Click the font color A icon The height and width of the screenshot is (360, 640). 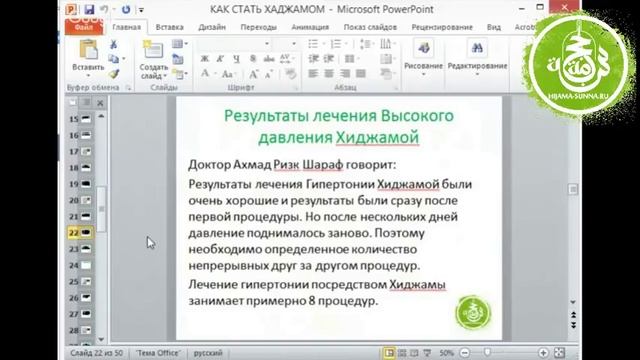(x=205, y=74)
